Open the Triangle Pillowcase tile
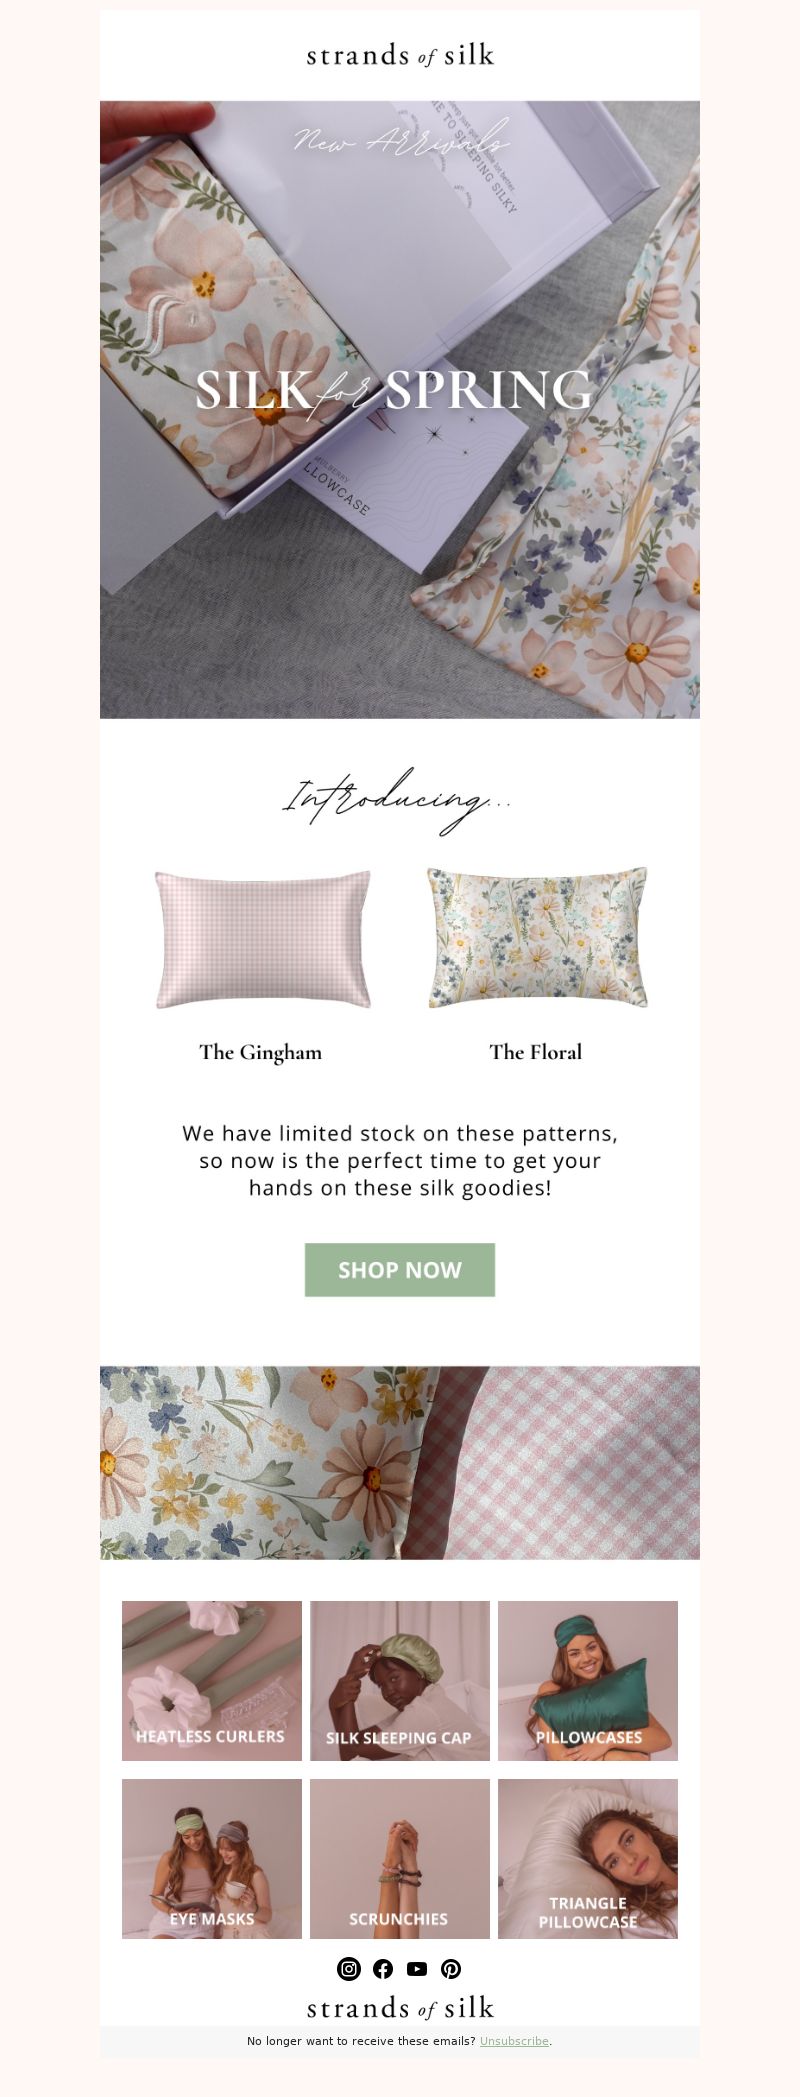Screen dimensions: 800x2097 pyautogui.click(x=588, y=1858)
